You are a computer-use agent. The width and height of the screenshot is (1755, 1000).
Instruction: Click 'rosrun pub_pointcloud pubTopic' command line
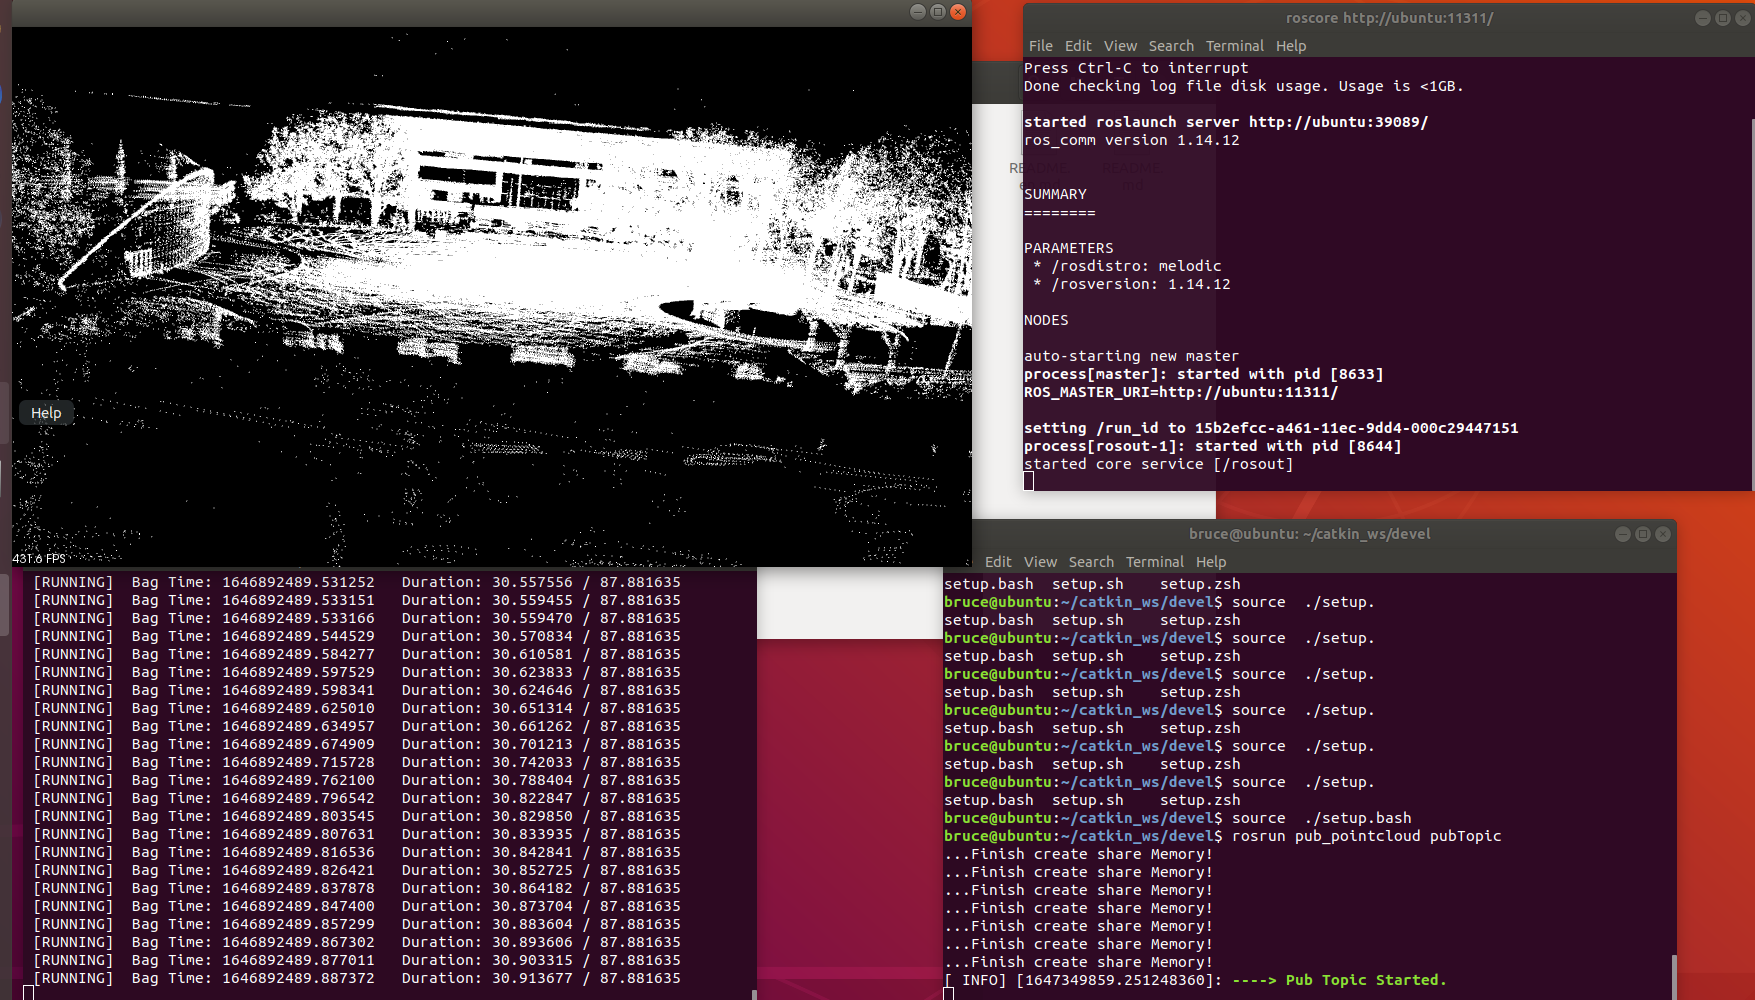(1222, 836)
